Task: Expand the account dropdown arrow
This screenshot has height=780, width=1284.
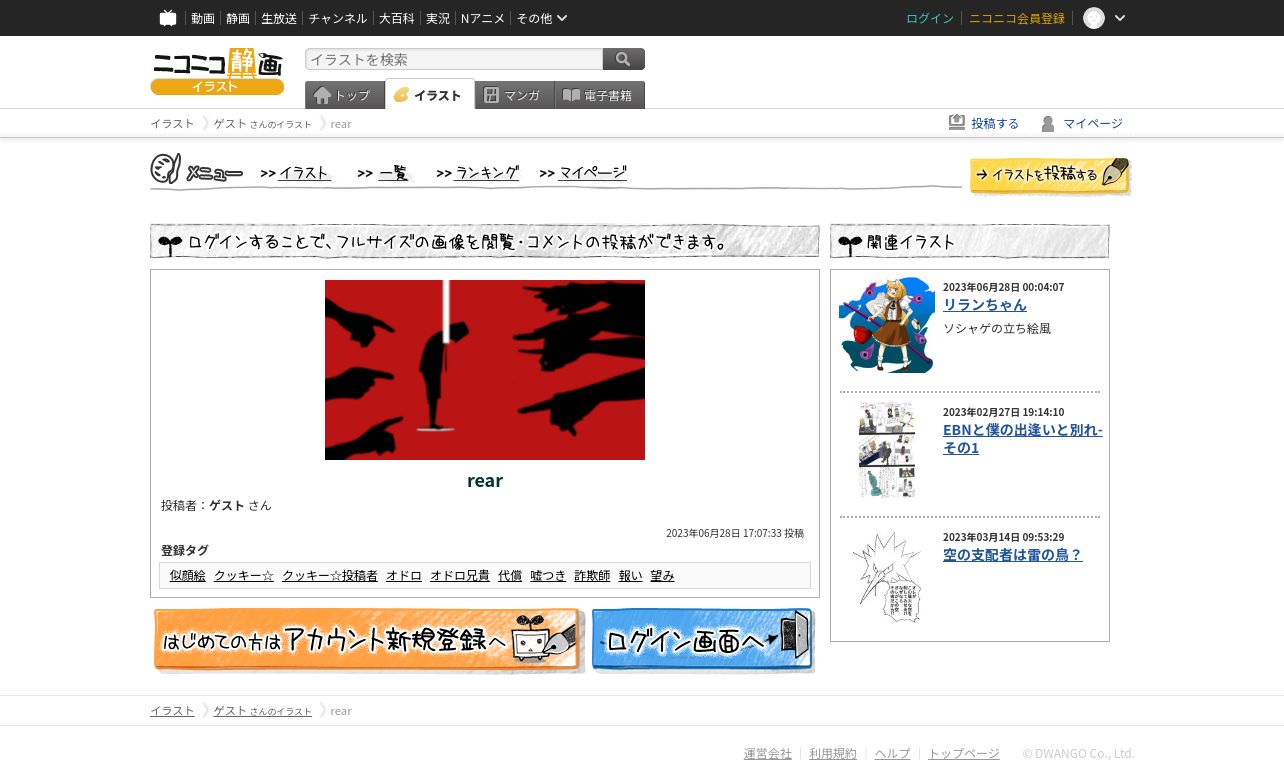Action: click(1120, 18)
